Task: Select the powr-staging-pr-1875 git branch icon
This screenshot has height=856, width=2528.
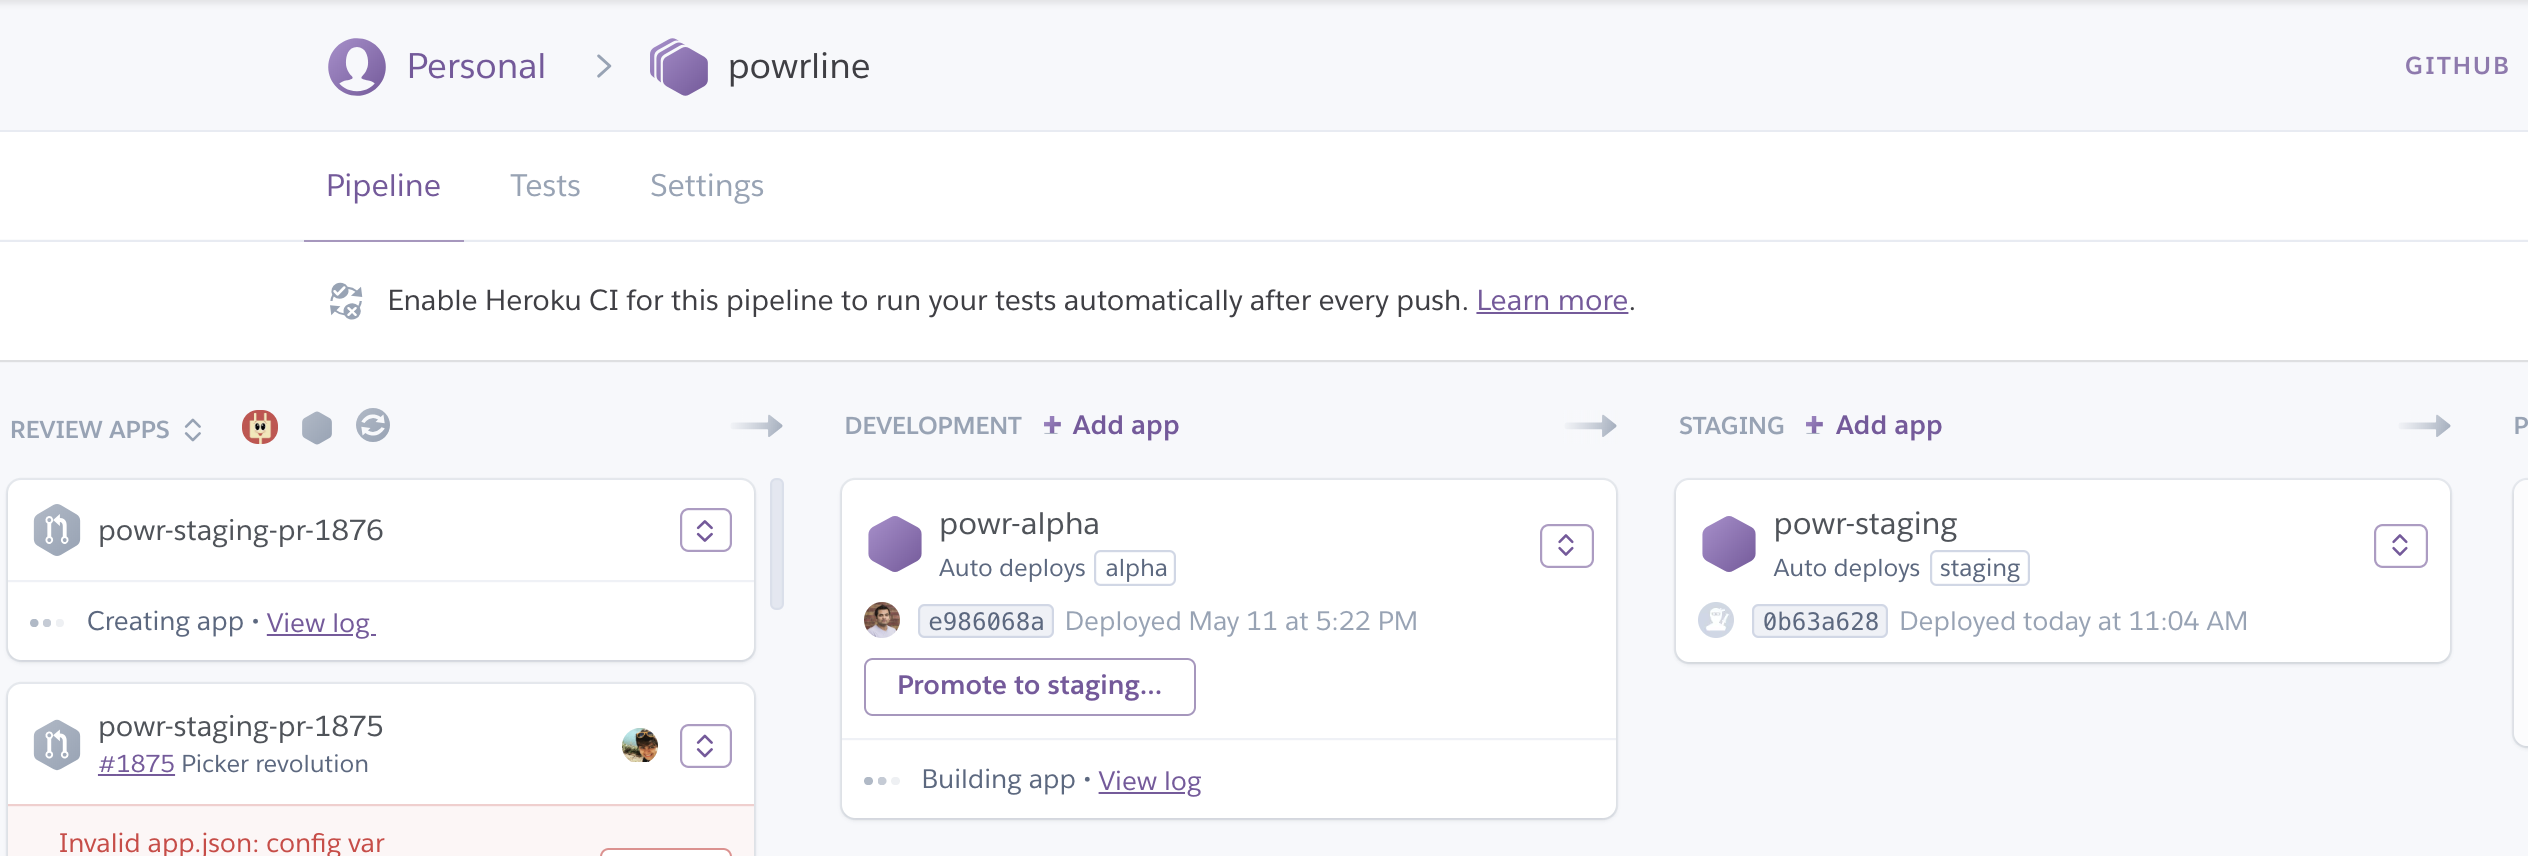Action: coord(57,745)
